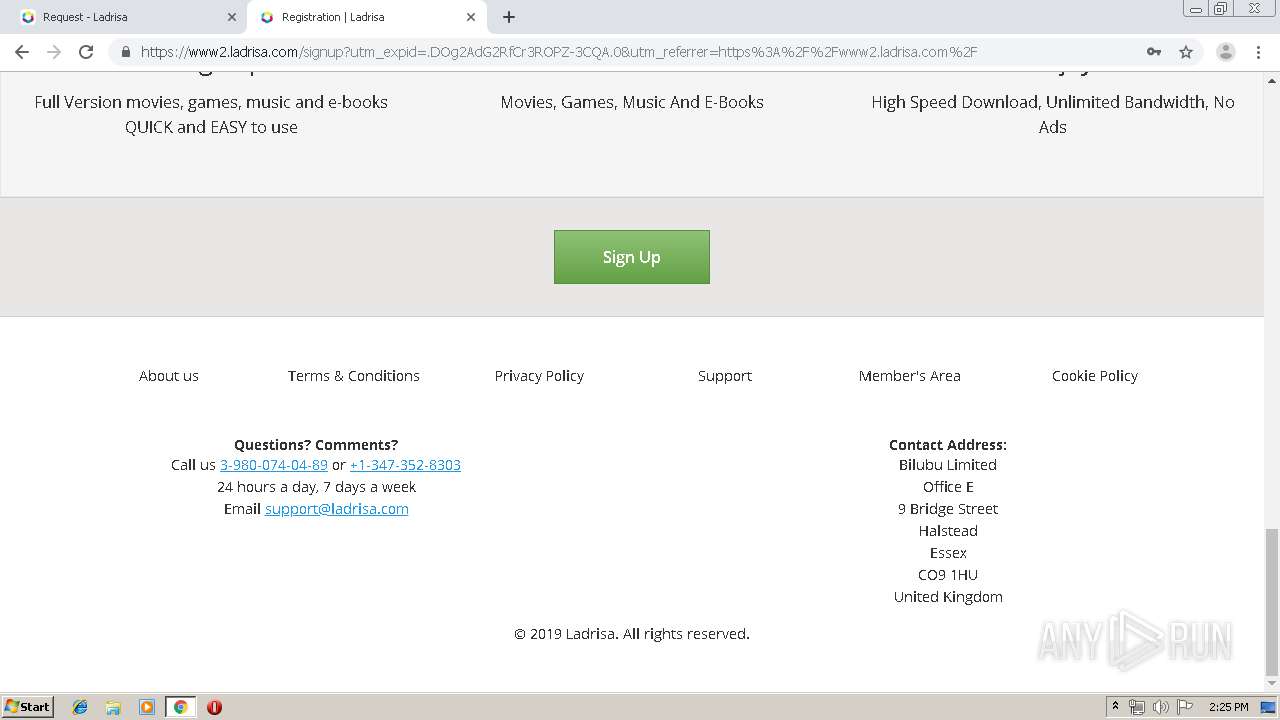
Task: Open the Windows Start menu
Action: point(28,707)
